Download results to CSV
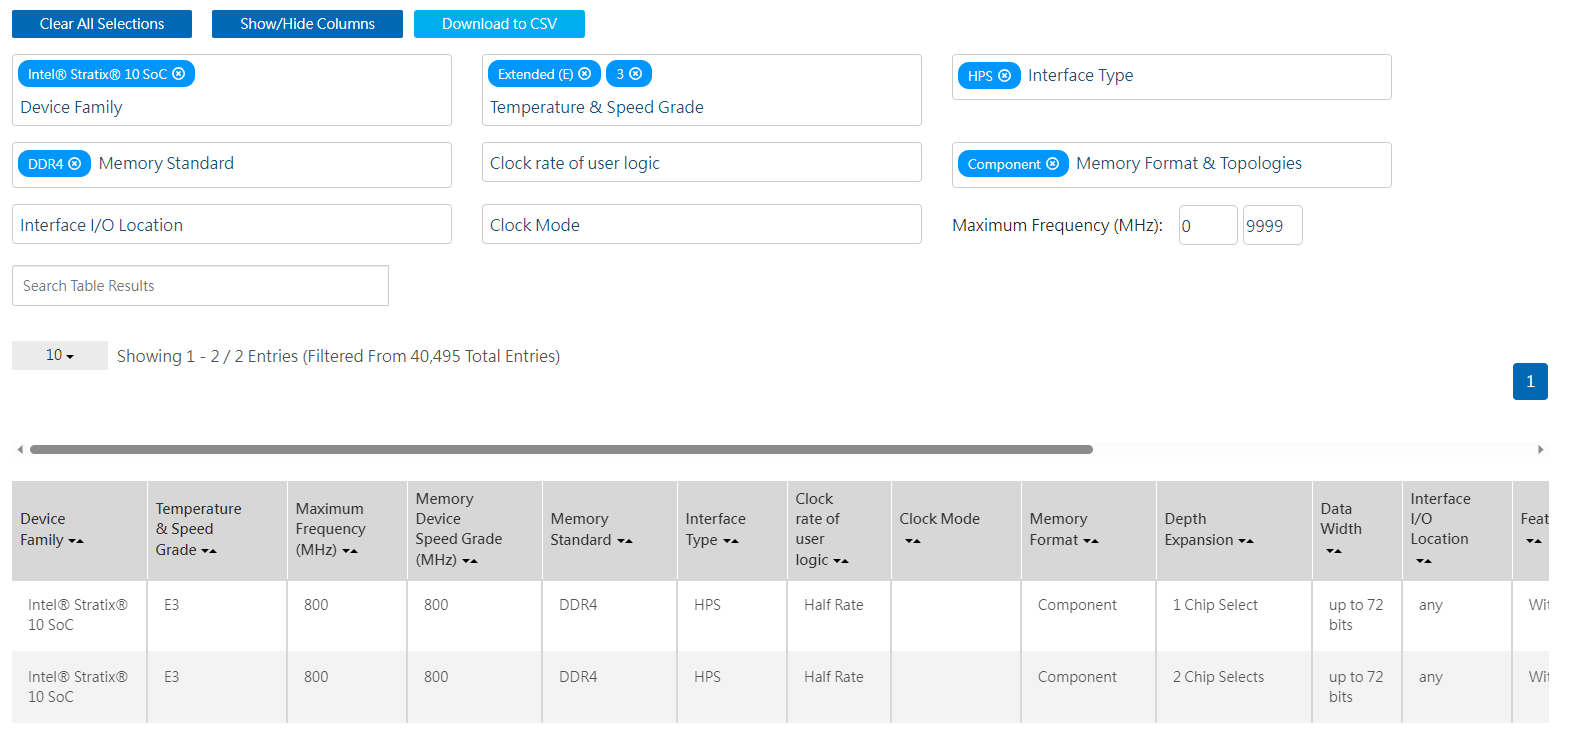The image size is (1574, 738). (x=499, y=24)
